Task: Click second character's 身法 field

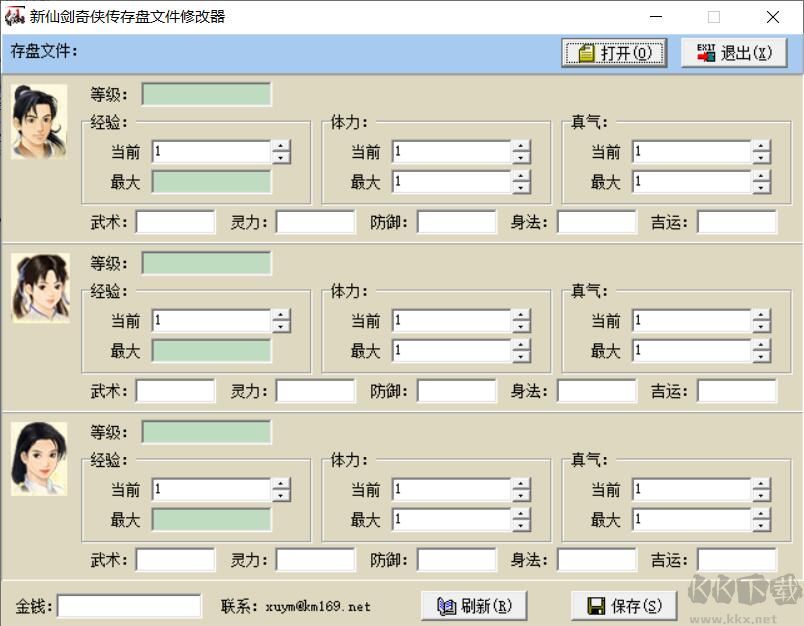Action: point(597,391)
